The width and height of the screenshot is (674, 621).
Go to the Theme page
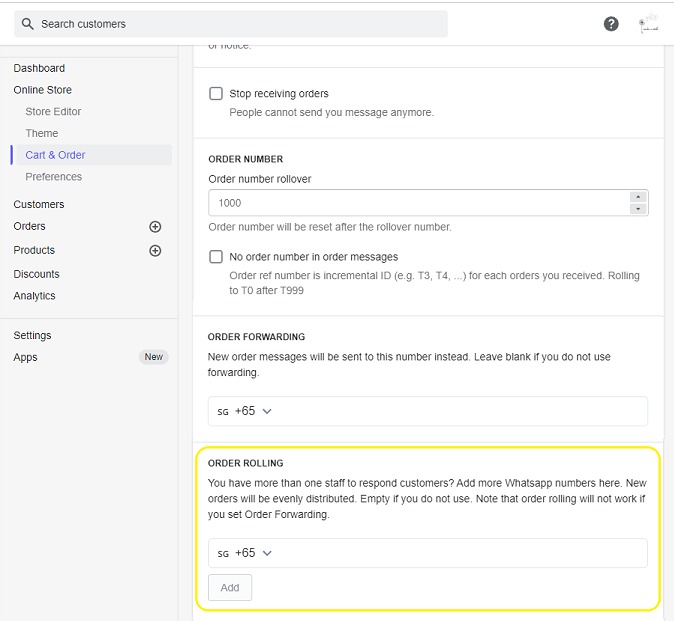(42, 133)
